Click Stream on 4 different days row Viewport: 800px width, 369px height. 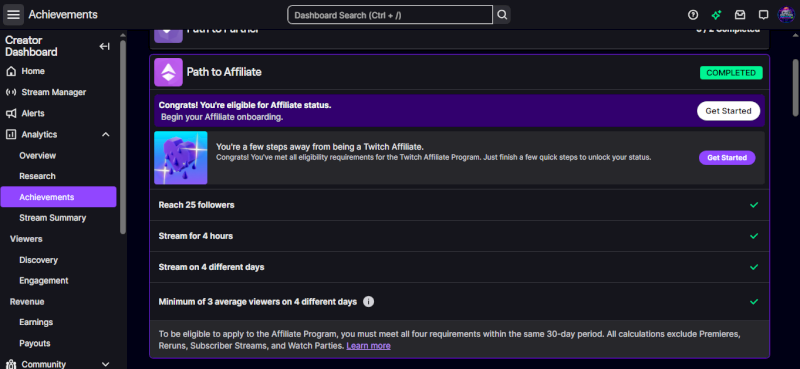(x=459, y=267)
